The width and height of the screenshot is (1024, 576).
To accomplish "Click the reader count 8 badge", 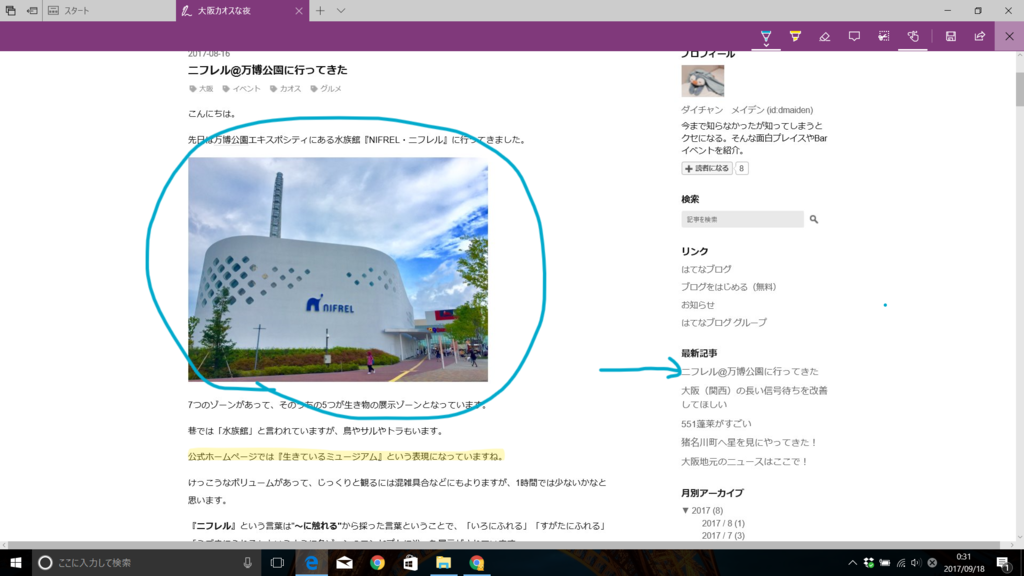I will point(741,168).
